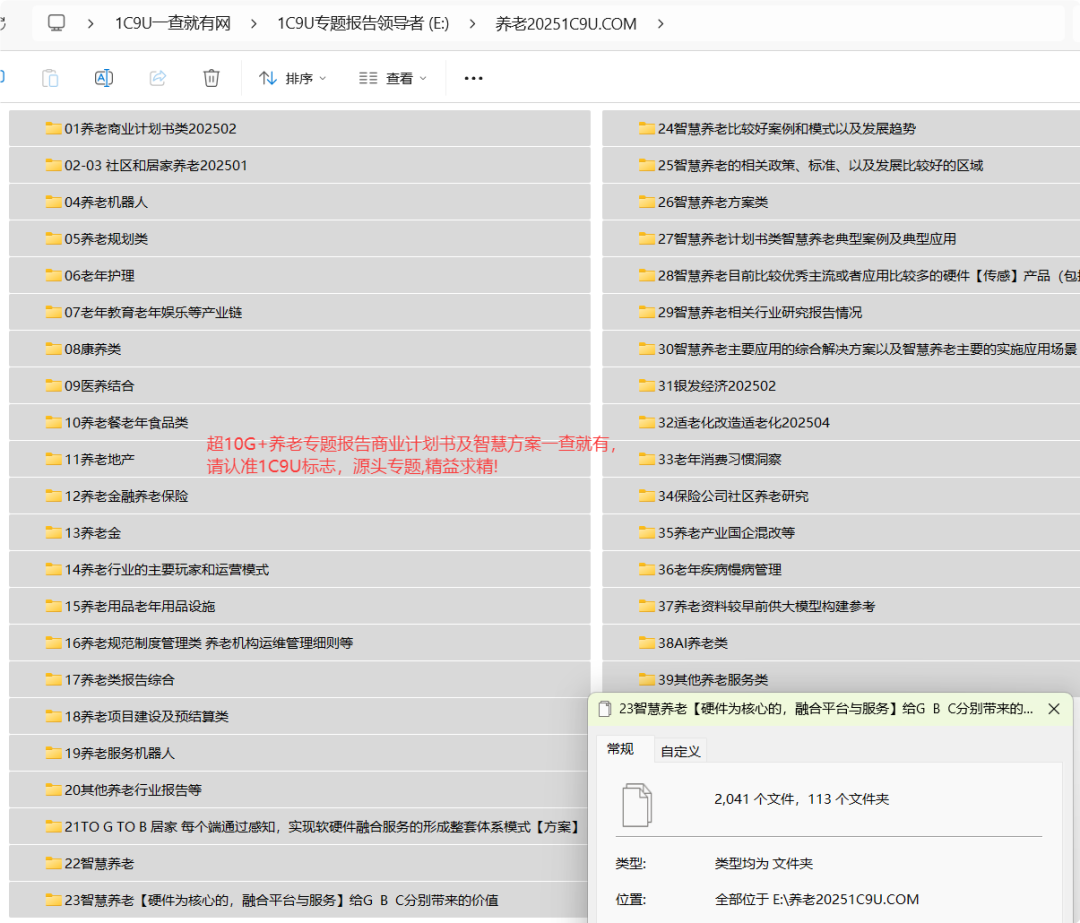Viewport: 1080px width, 923px height.
Task: Click the Rename toolbar icon
Action: 104,78
